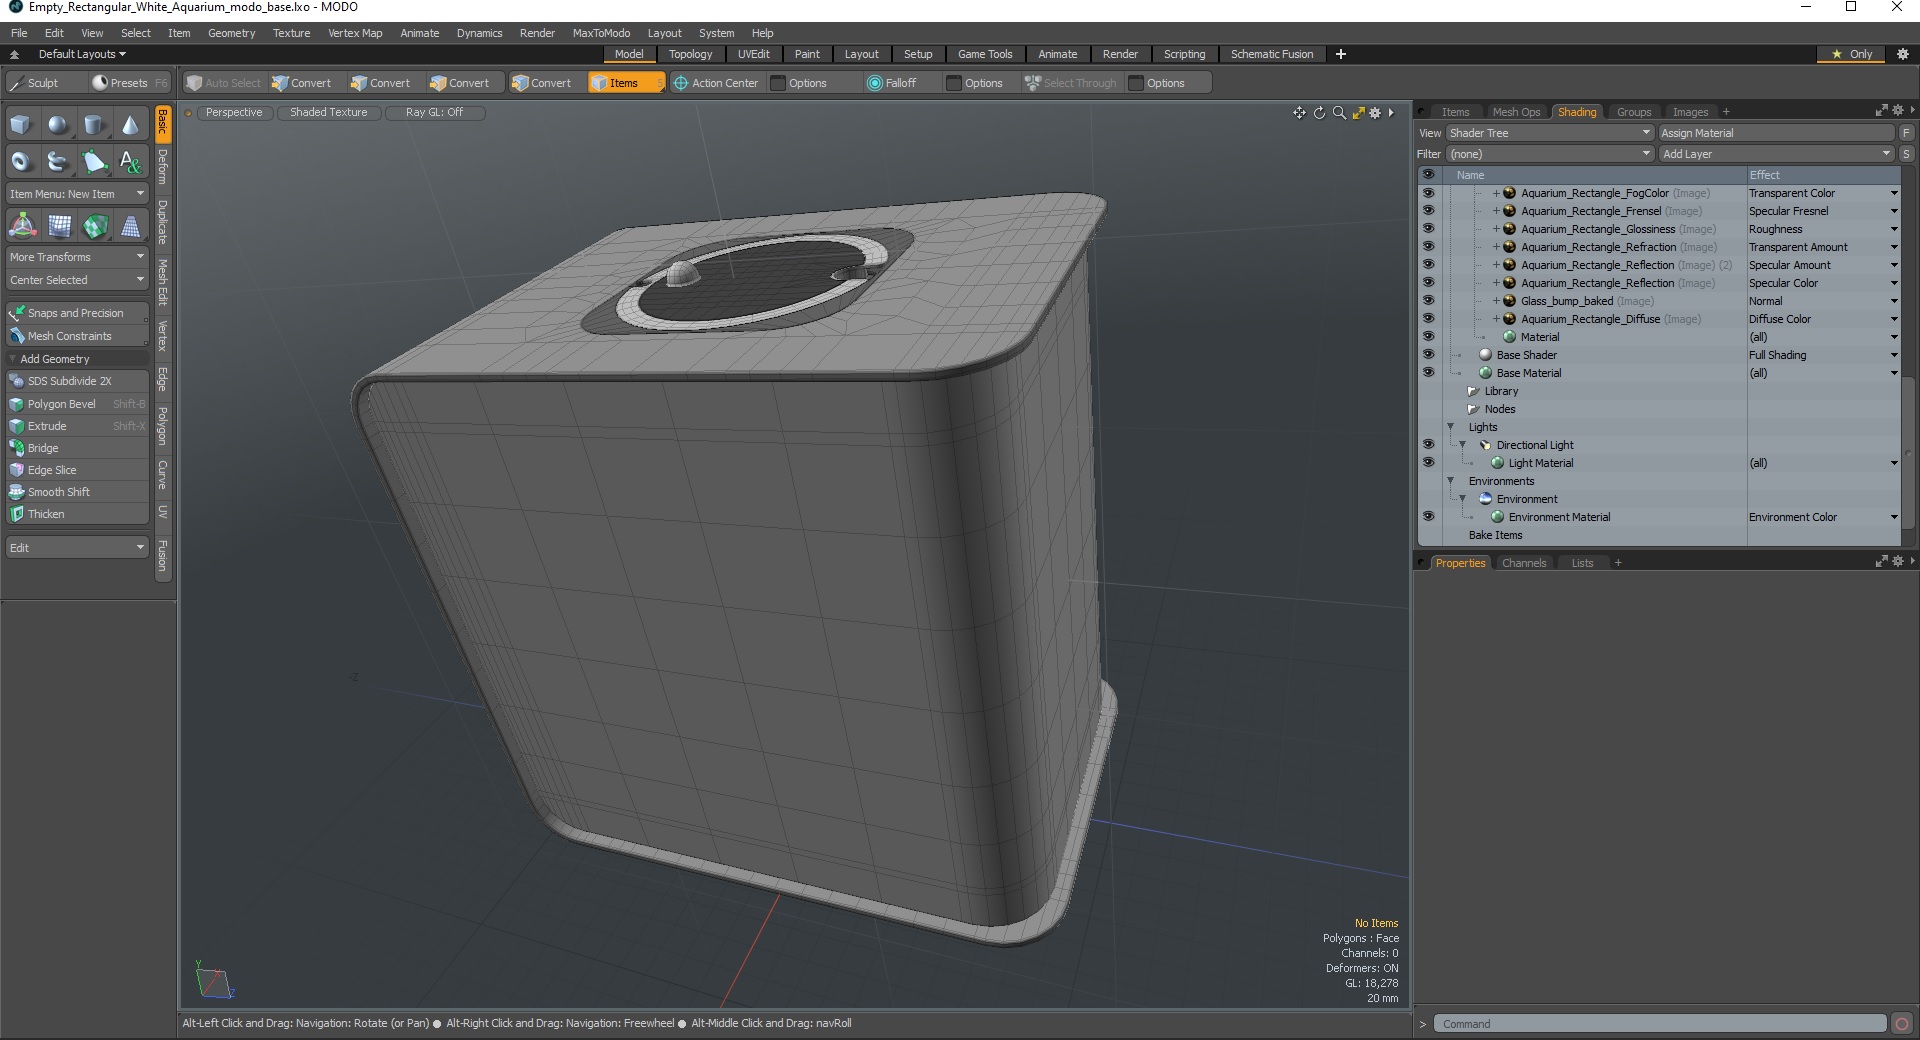Select the spiral Tube primitive tool

[58, 161]
